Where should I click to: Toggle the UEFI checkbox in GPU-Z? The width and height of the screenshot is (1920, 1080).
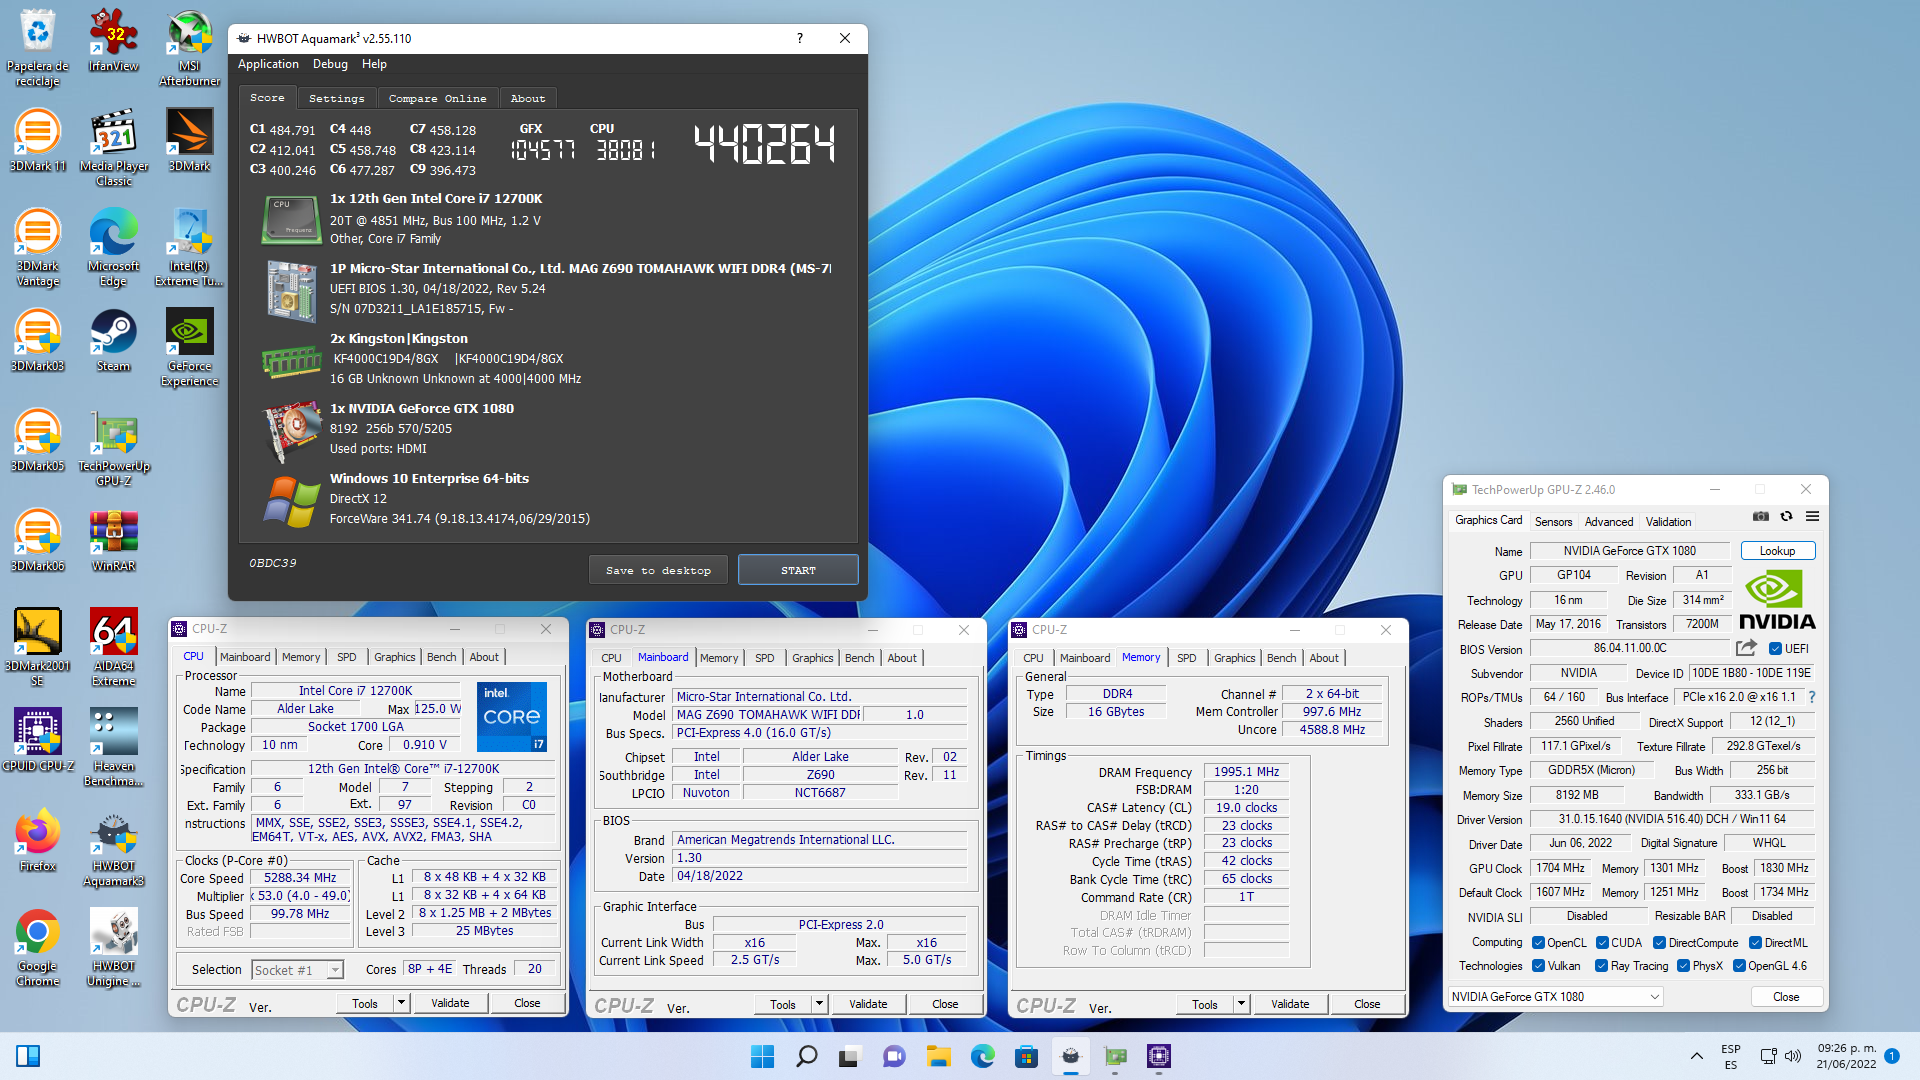pos(1775,649)
